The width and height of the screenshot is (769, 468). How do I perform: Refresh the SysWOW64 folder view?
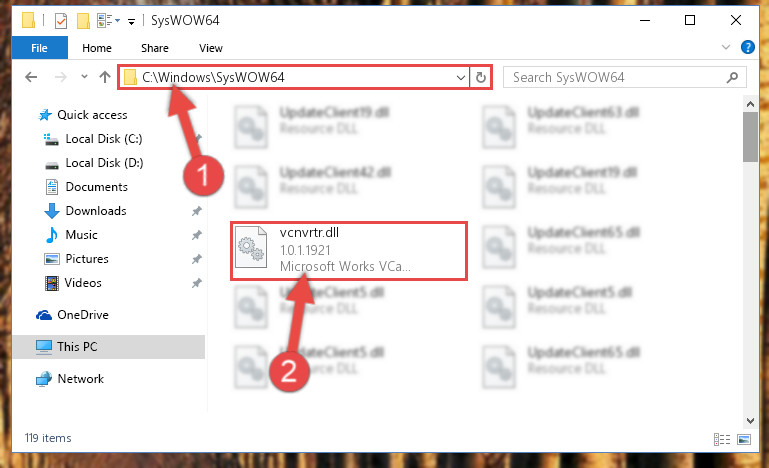click(x=481, y=78)
